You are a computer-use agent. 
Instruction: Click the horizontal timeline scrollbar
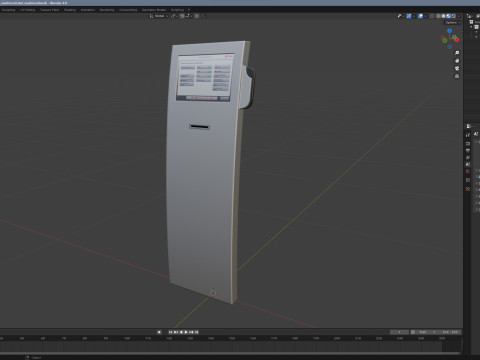tap(230, 353)
